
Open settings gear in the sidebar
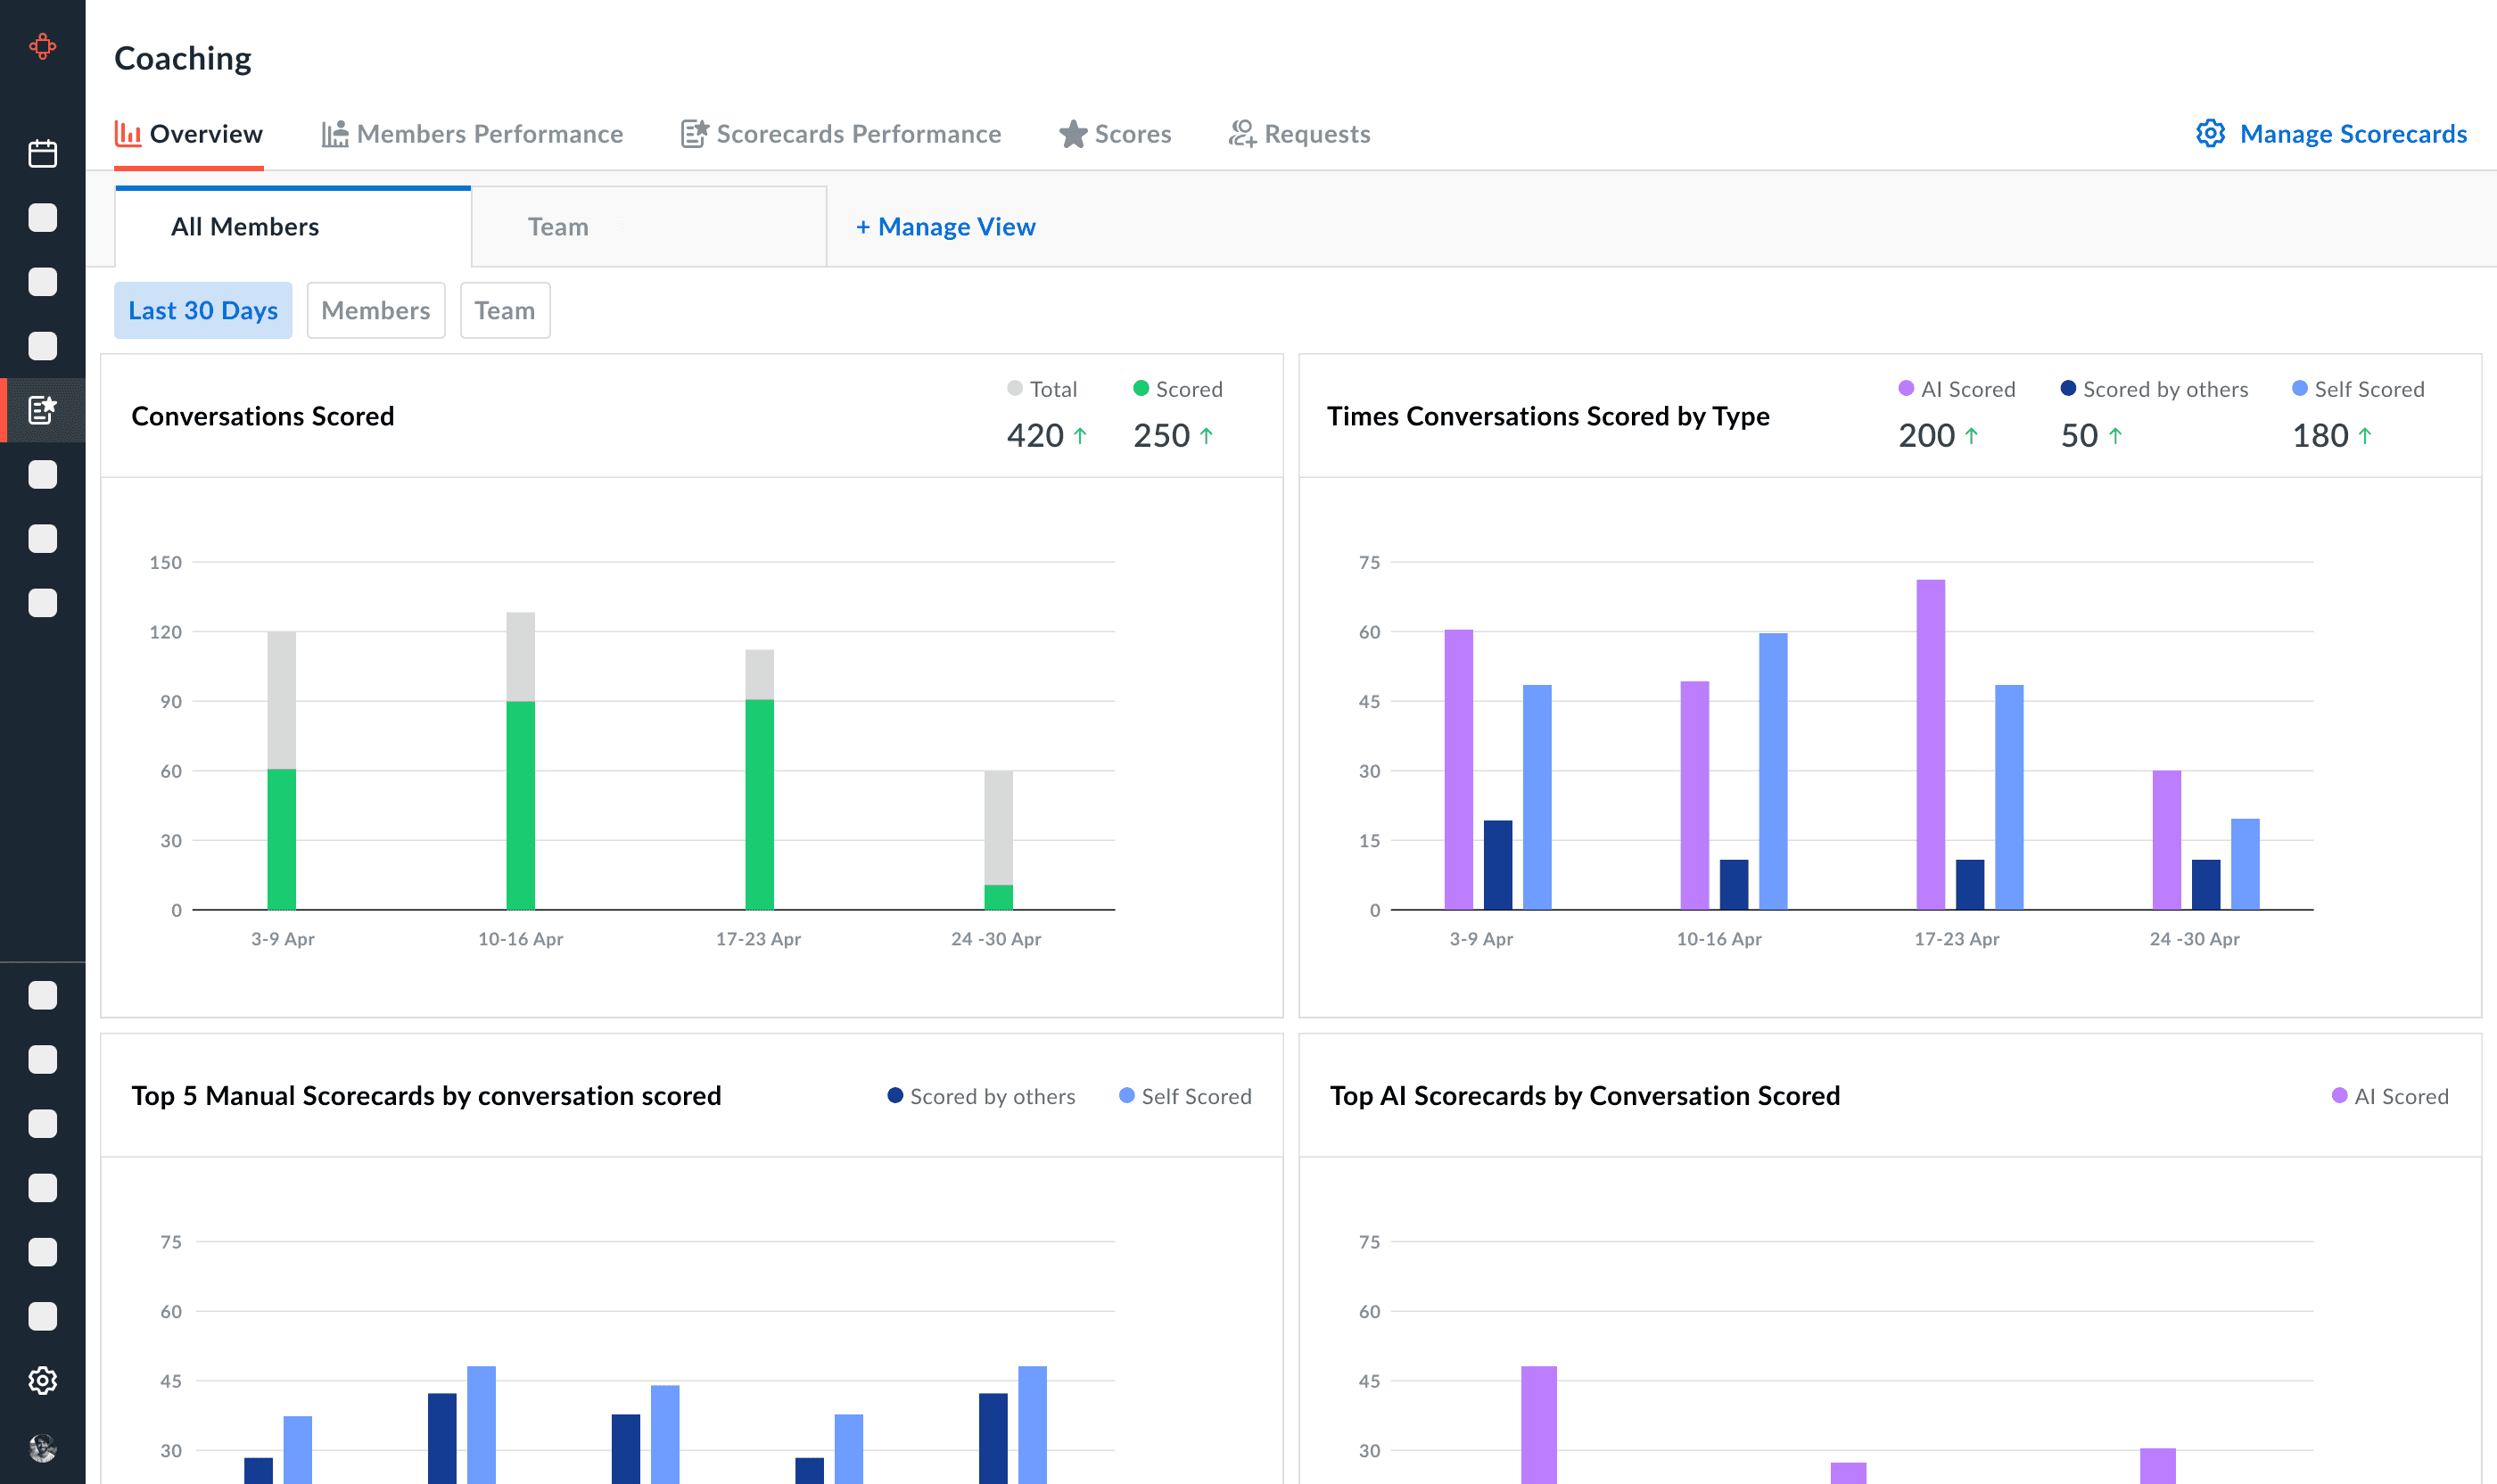pos(42,1380)
